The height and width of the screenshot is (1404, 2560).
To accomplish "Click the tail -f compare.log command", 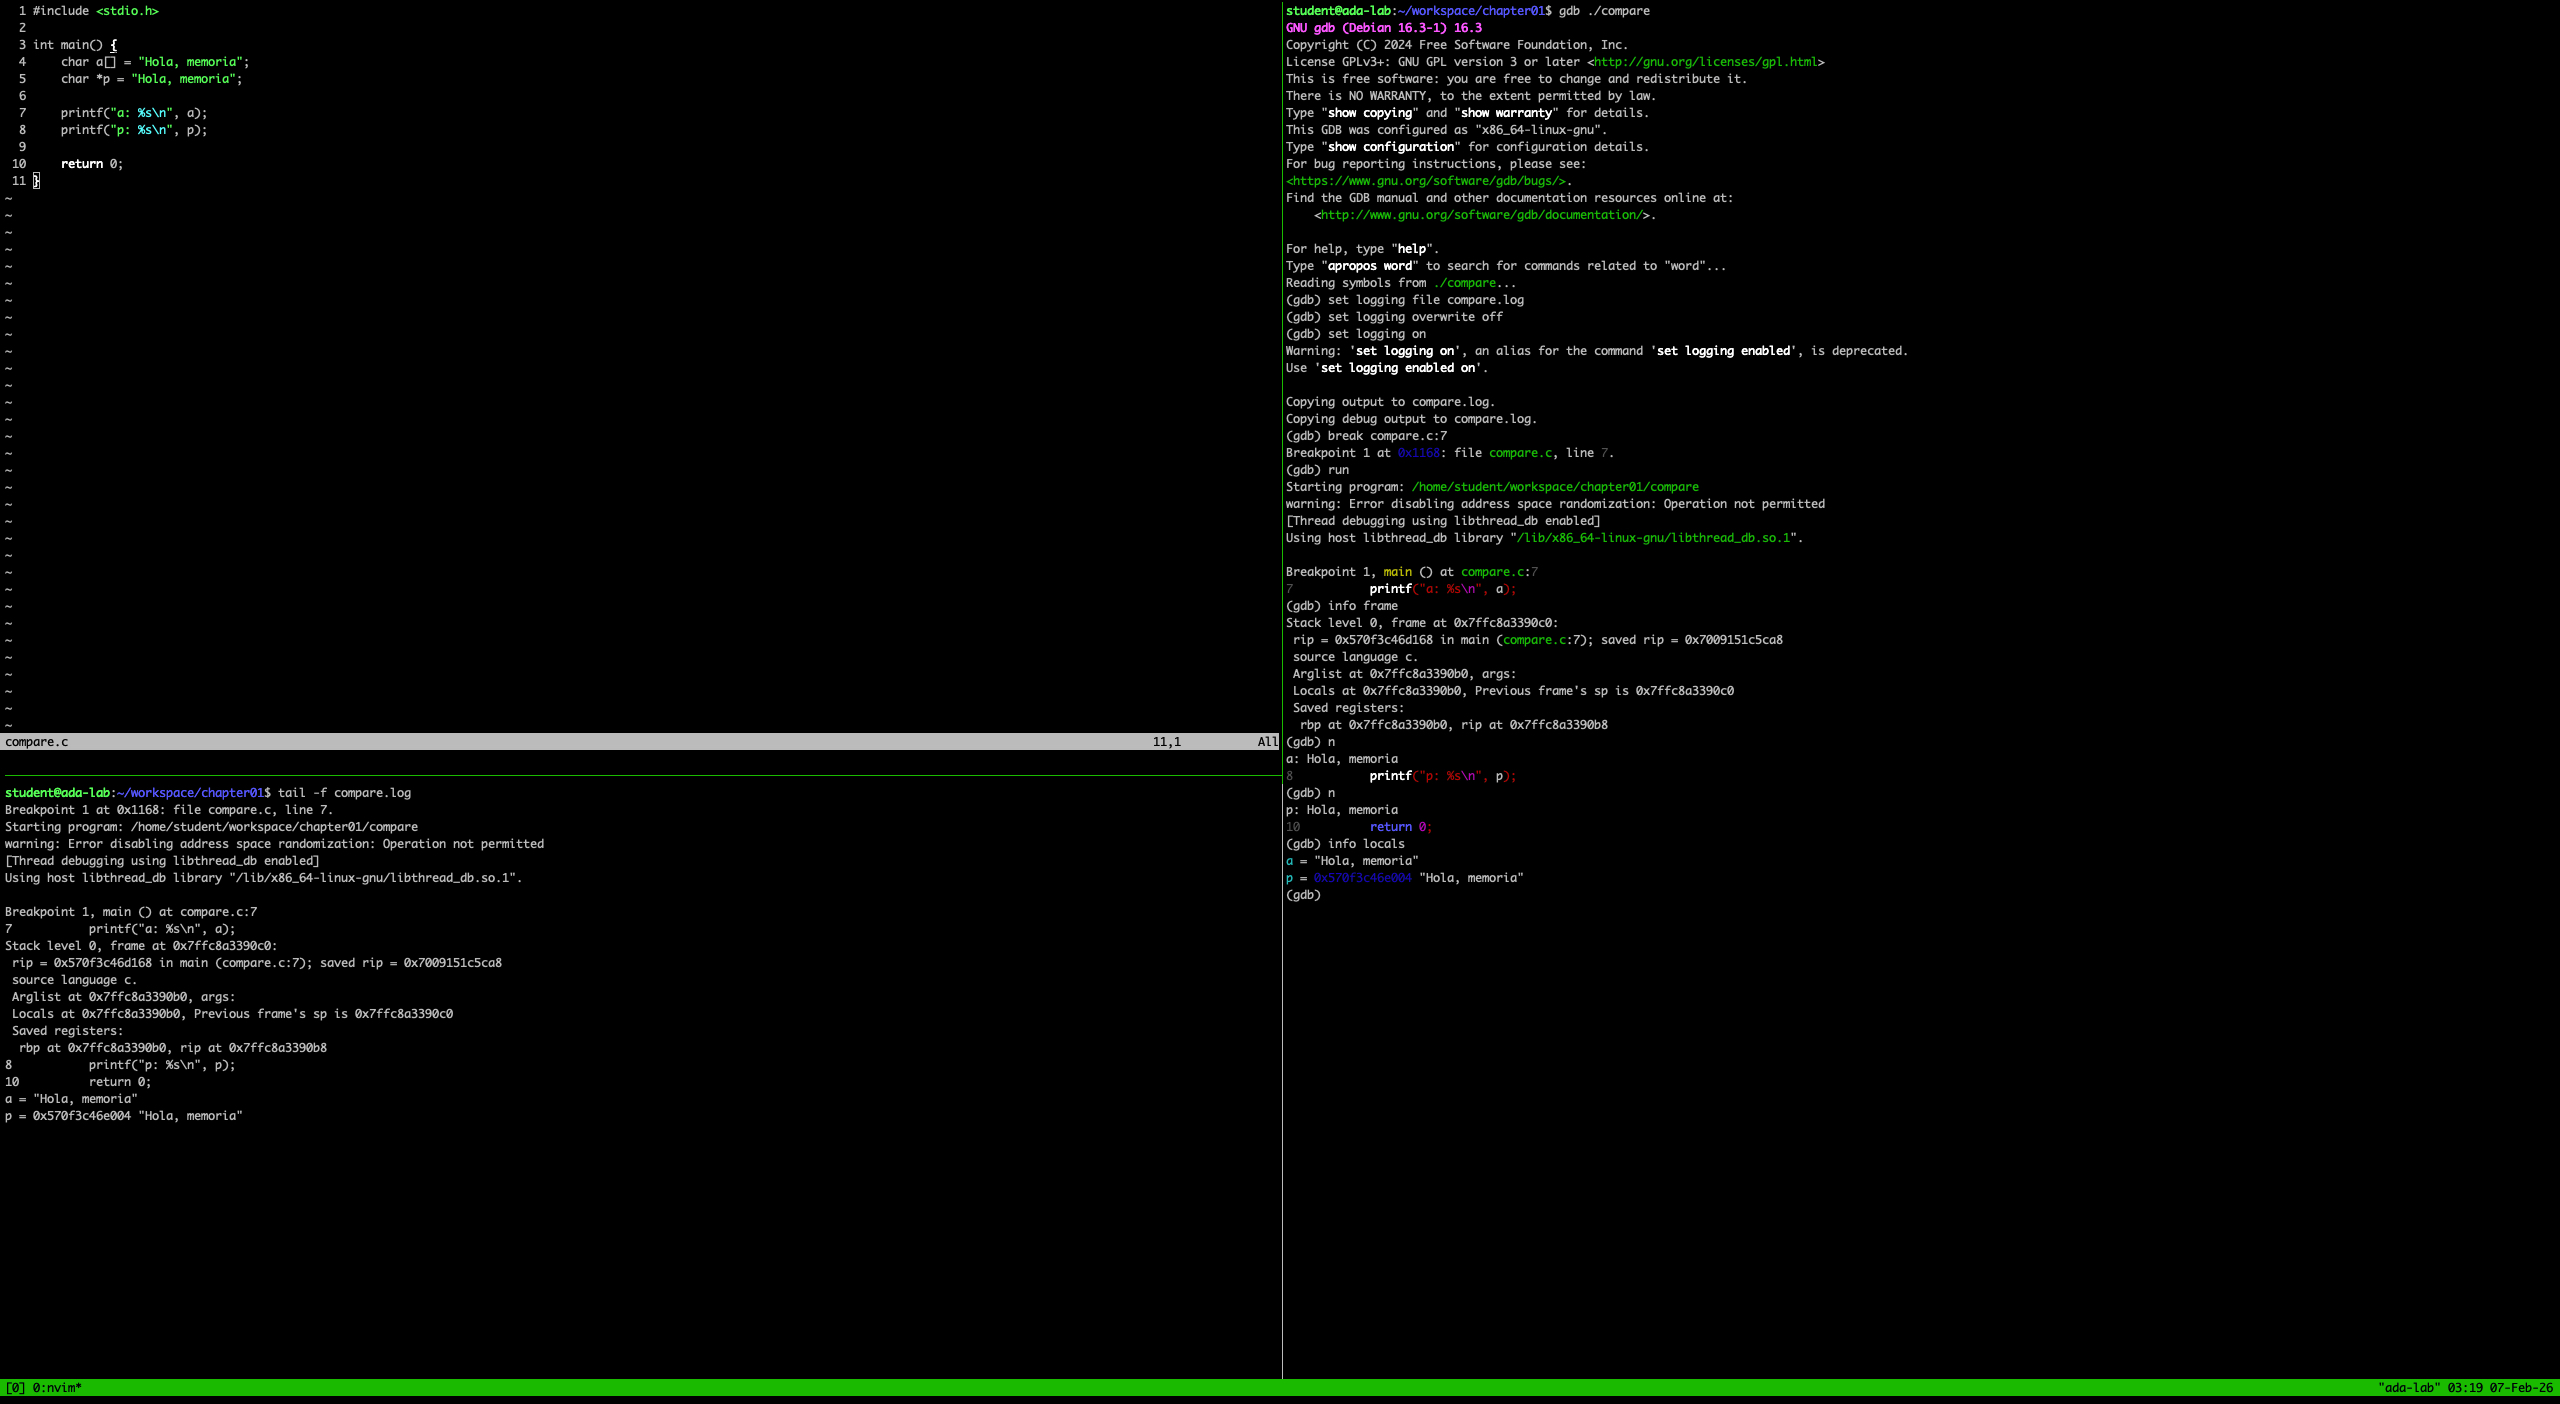I will [344, 793].
